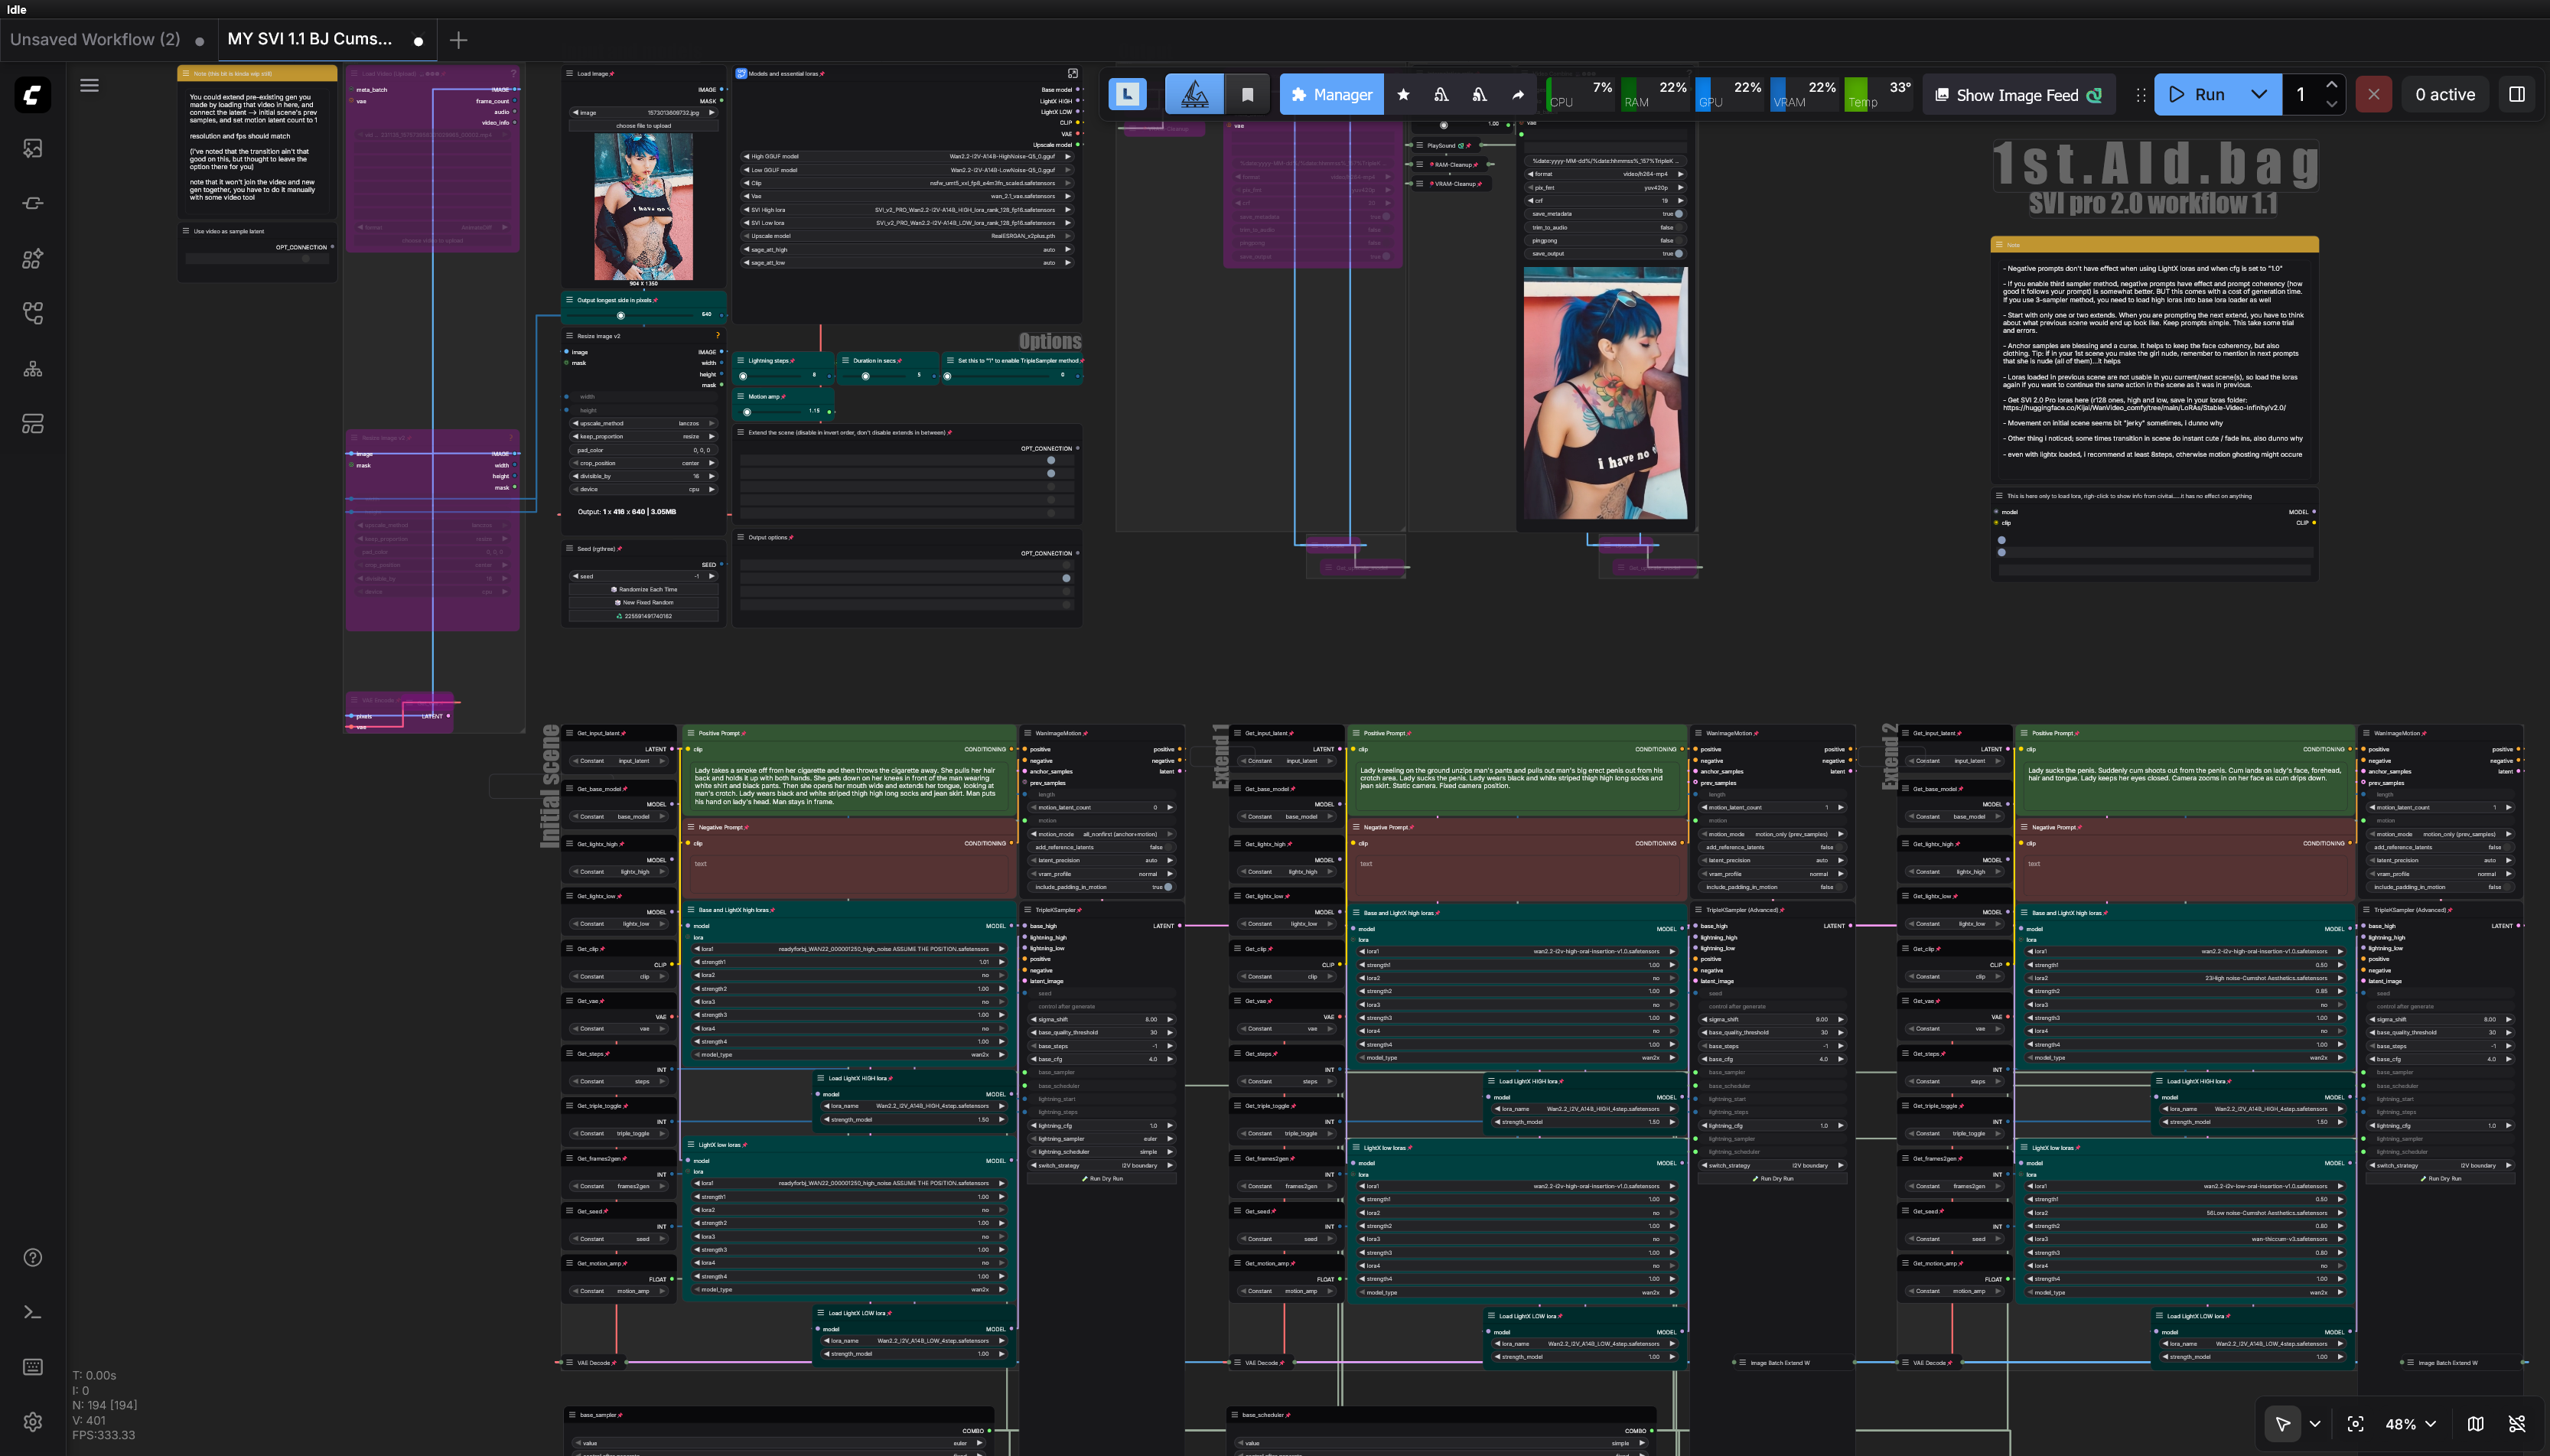This screenshot has width=2550, height=1456.
Task: Click the bookmark icon in top toolbar
Action: tap(1247, 95)
